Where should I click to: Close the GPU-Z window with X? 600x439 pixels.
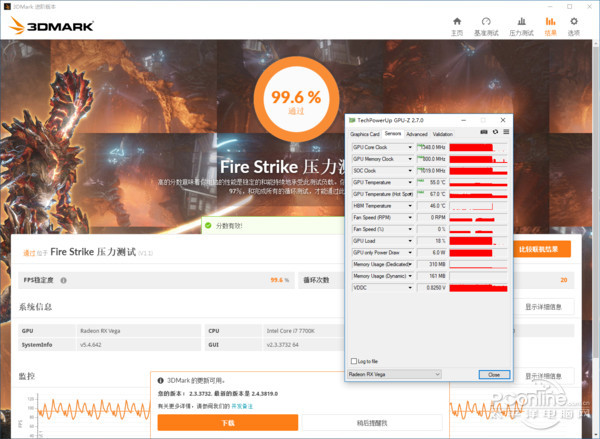[503, 120]
